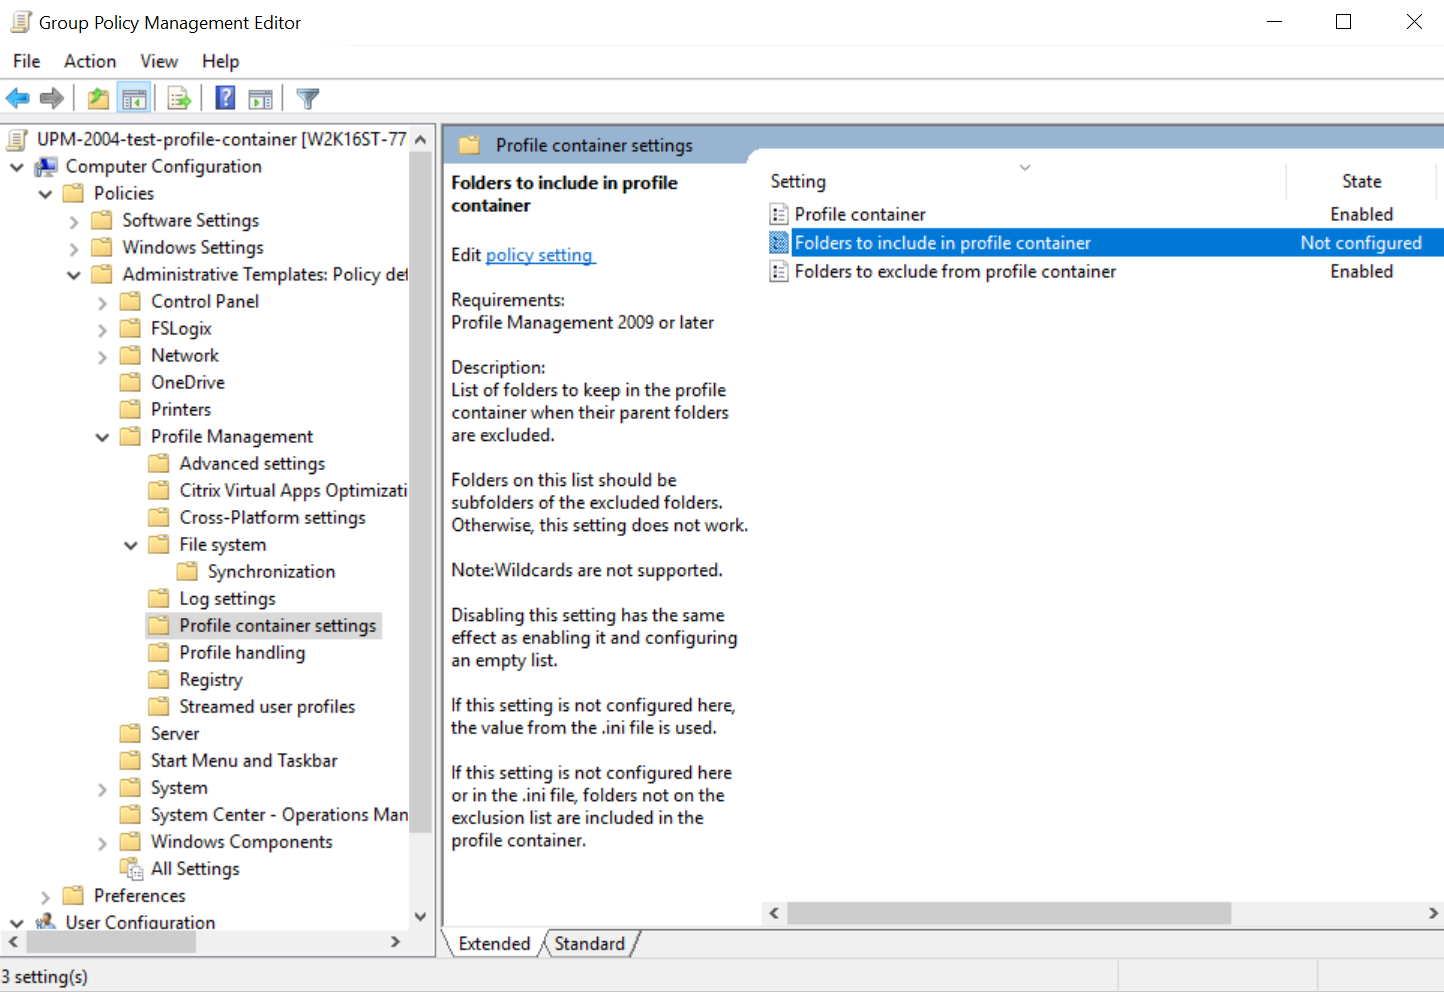The height and width of the screenshot is (995, 1444).
Task: Collapse the Profile Management node
Action: (102, 437)
